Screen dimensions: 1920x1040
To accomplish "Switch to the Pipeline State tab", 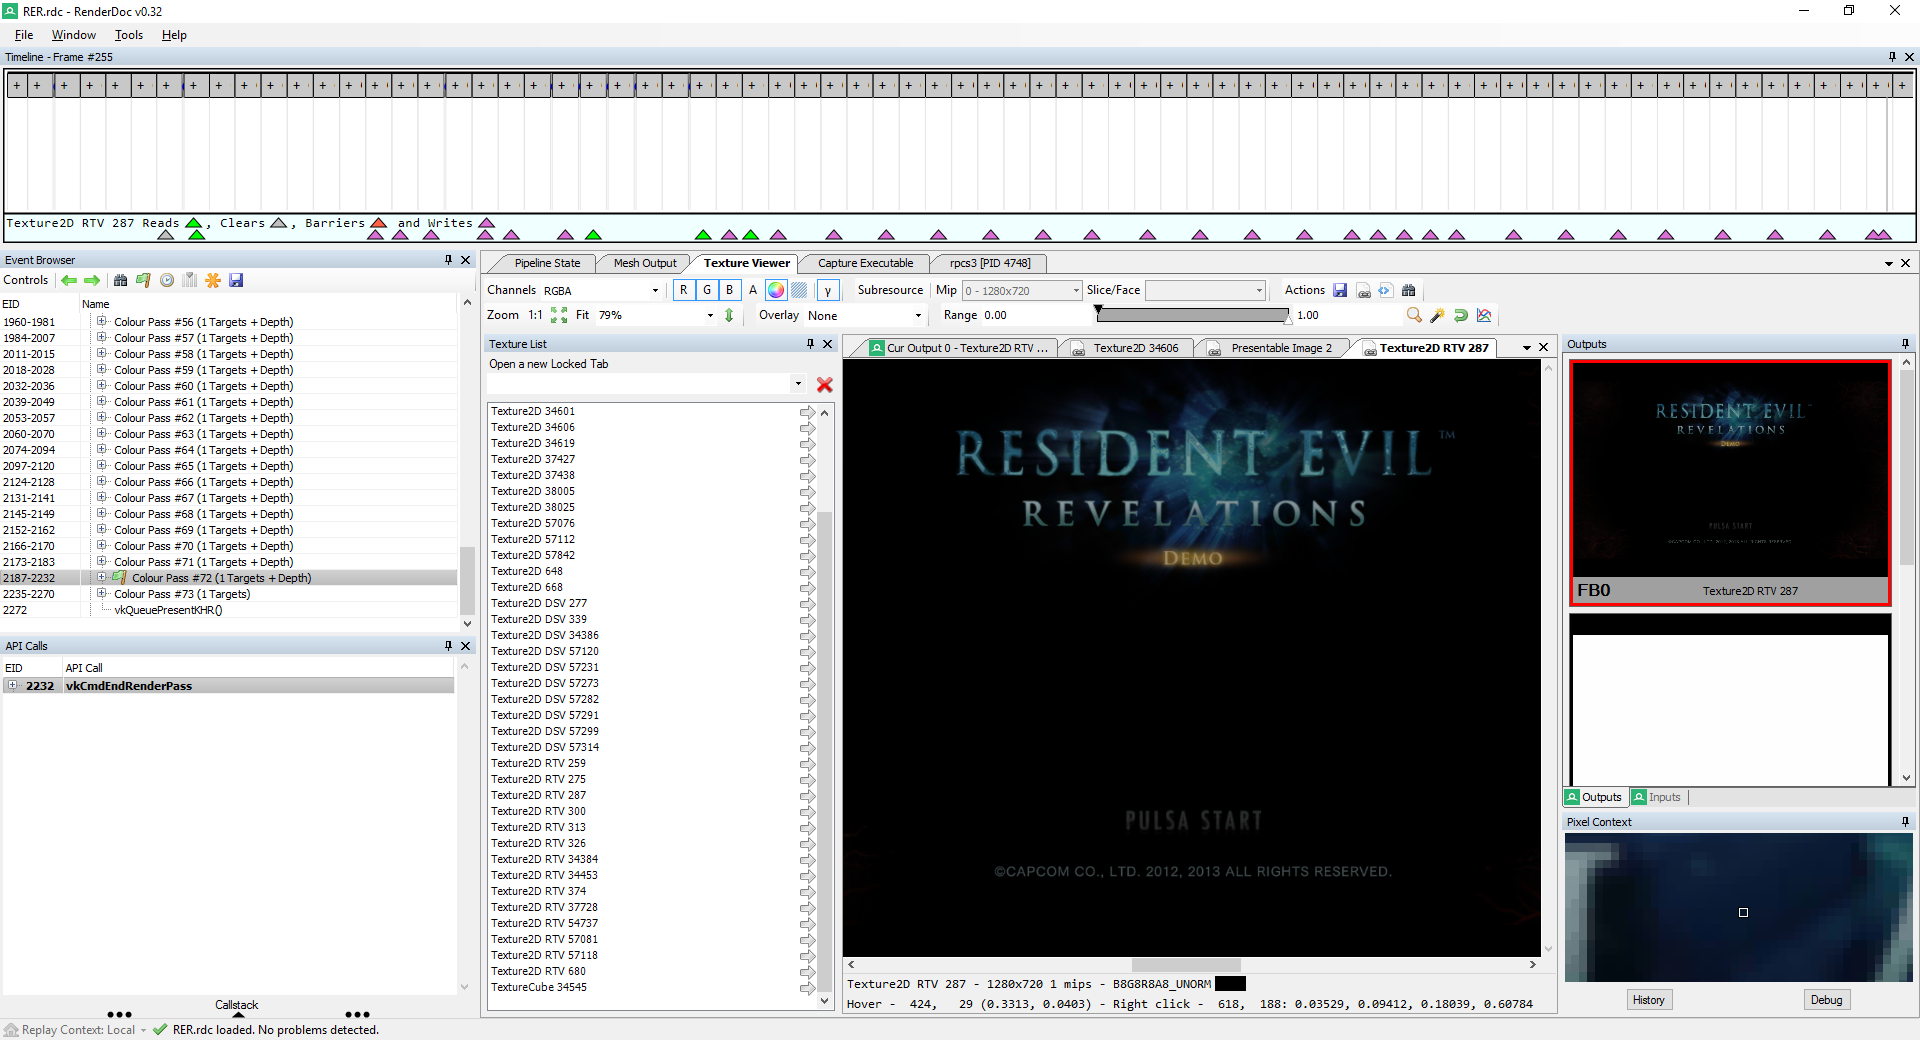I will pos(546,263).
